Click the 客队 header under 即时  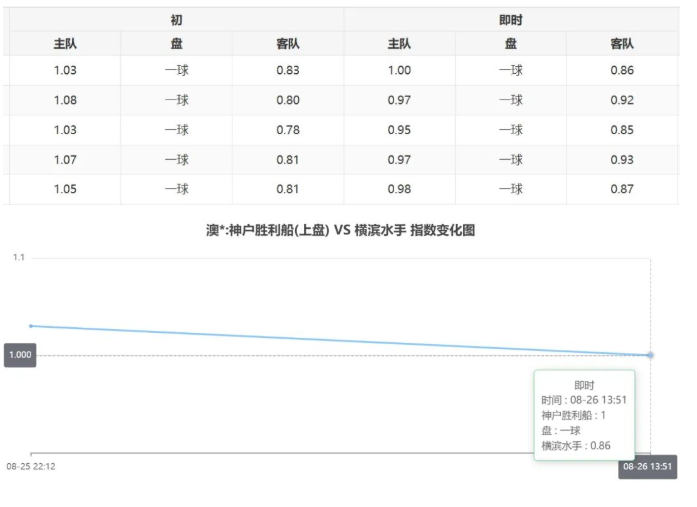pos(622,44)
